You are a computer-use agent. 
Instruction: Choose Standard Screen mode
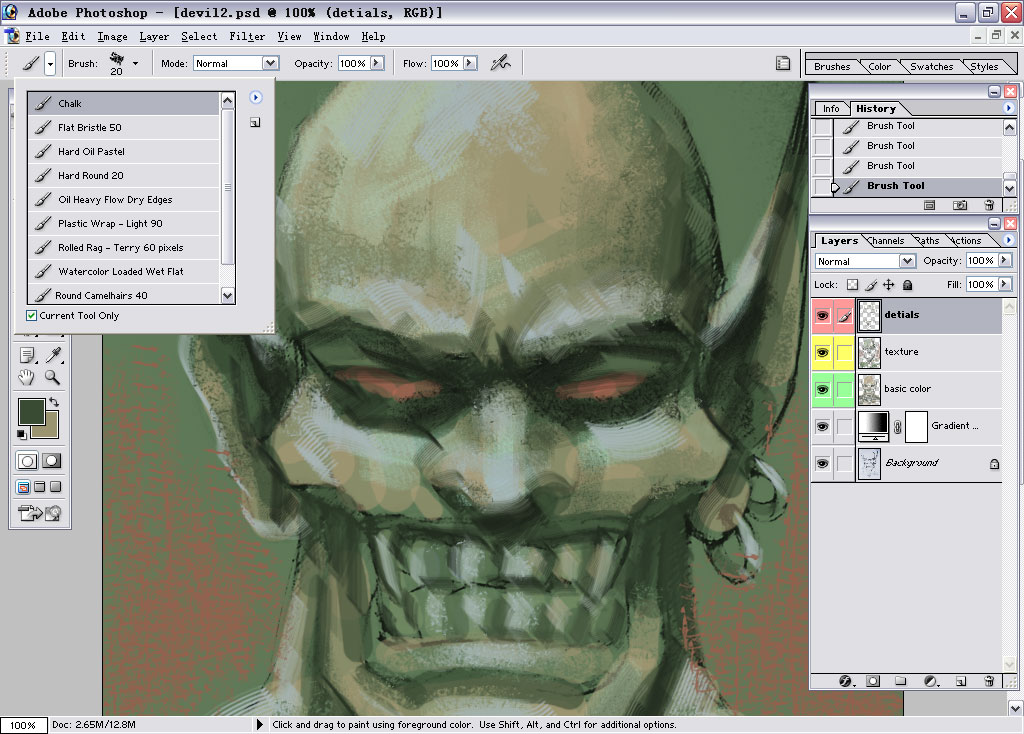click(x=23, y=487)
